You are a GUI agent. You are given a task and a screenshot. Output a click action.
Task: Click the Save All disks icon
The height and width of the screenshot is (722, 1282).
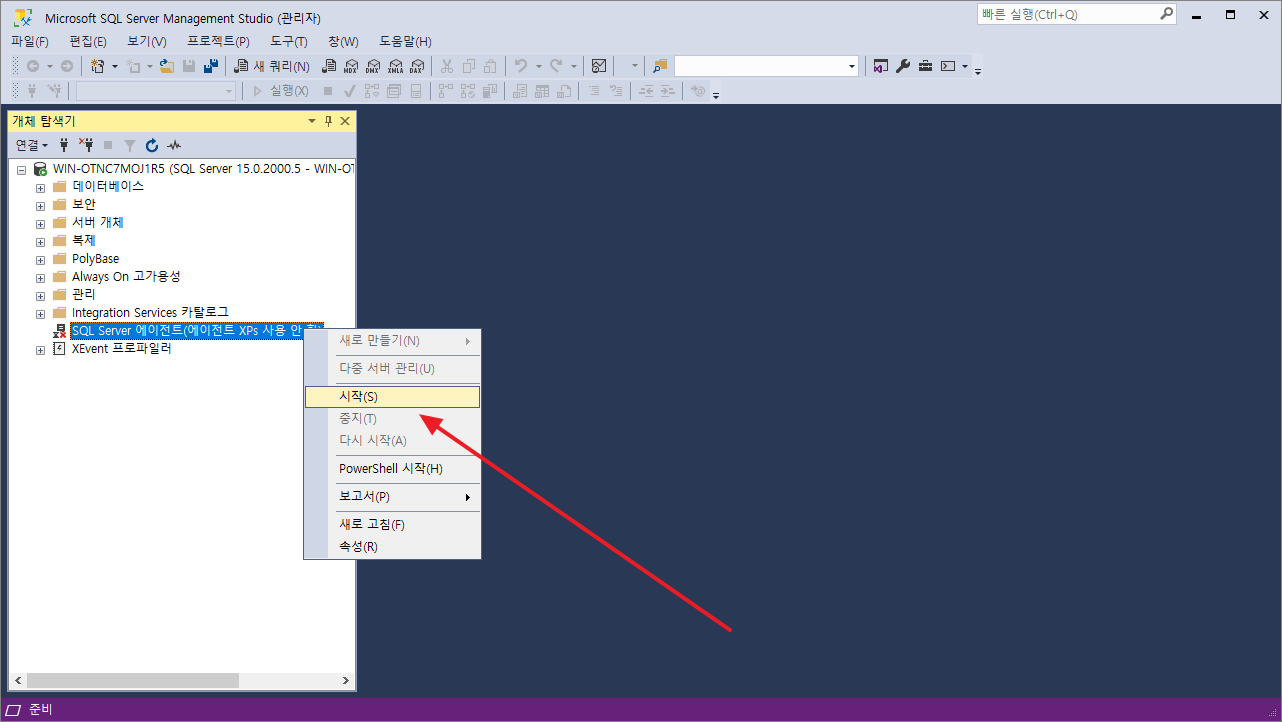(211, 66)
